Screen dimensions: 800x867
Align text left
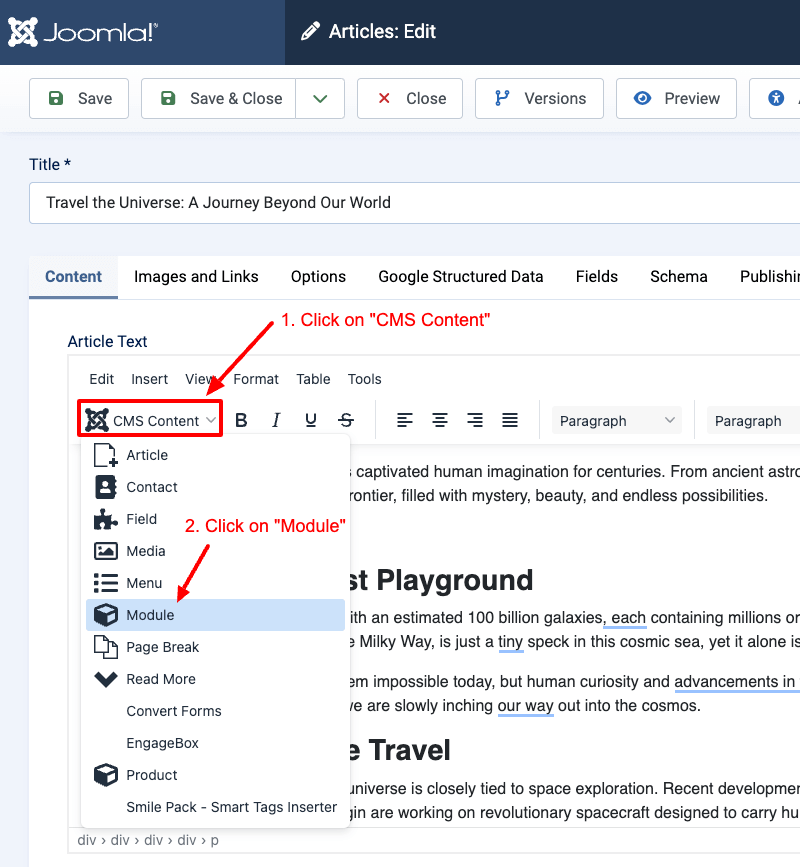[405, 421]
